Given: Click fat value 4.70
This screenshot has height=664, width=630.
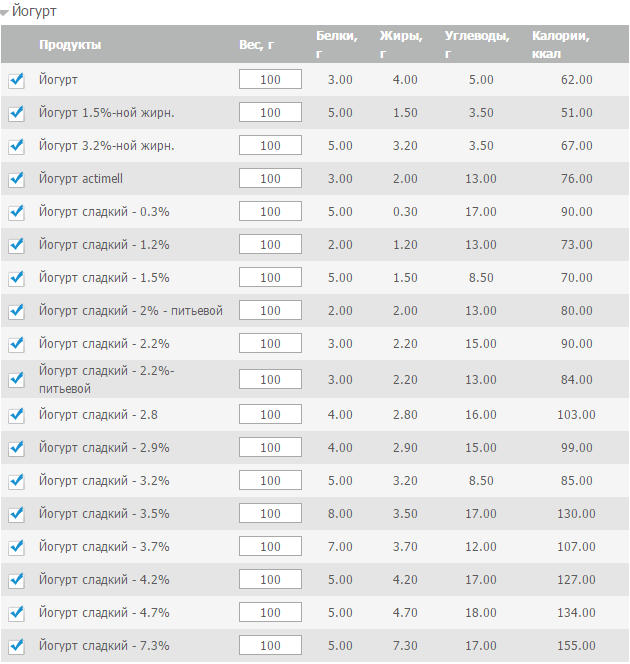Looking at the screenshot, I should [x=405, y=613].
